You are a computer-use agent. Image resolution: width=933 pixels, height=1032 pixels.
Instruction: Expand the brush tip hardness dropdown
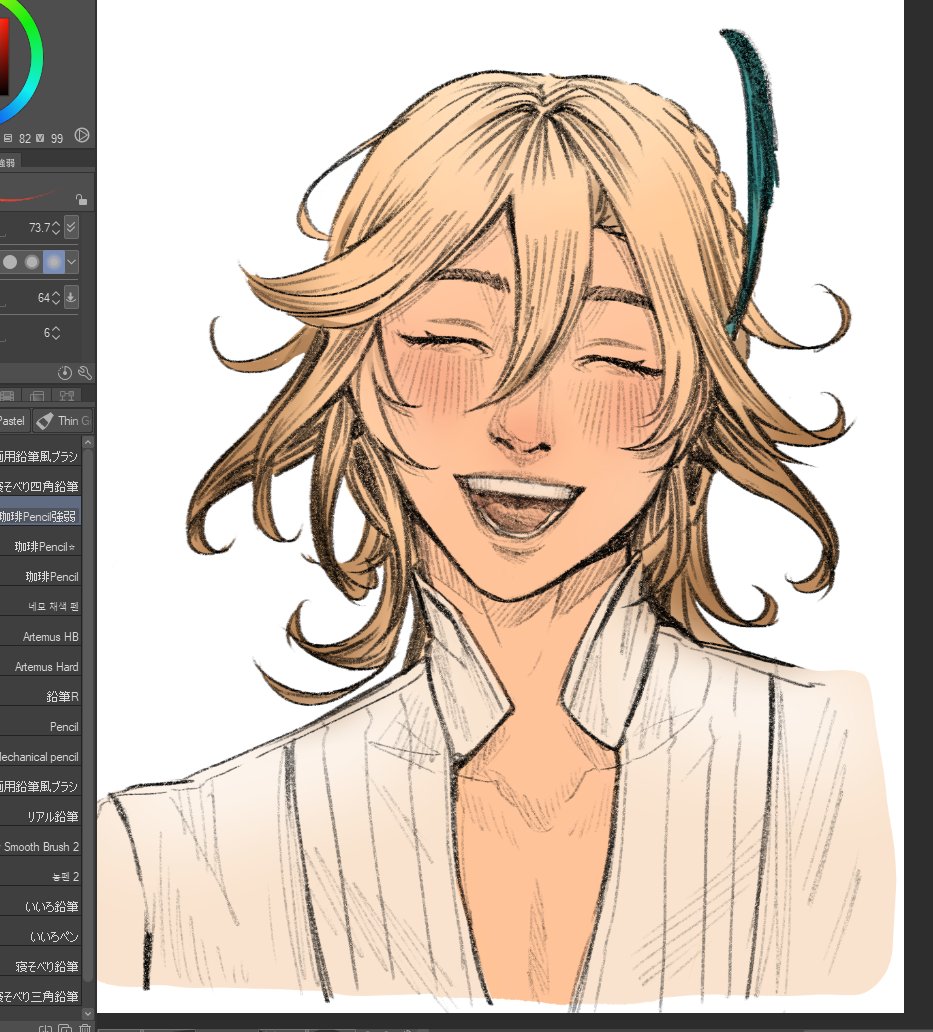point(71,262)
